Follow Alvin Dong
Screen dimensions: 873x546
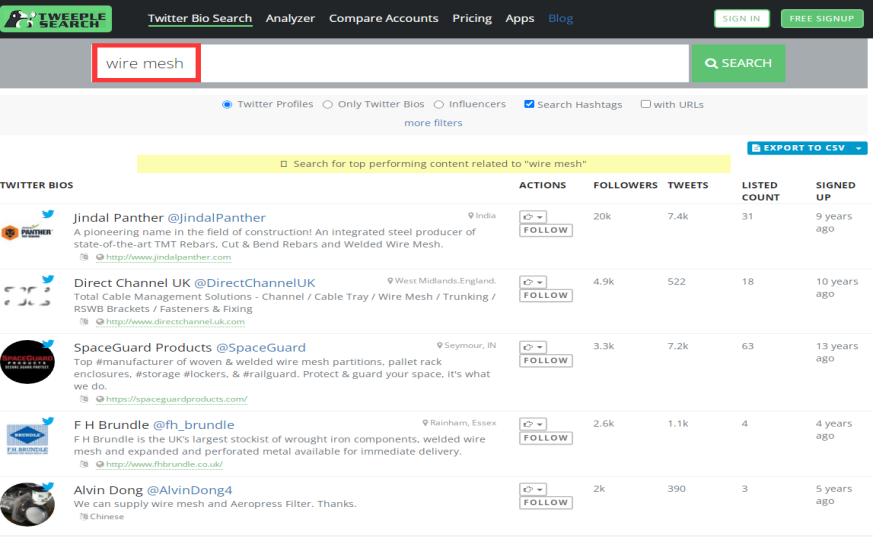click(546, 503)
